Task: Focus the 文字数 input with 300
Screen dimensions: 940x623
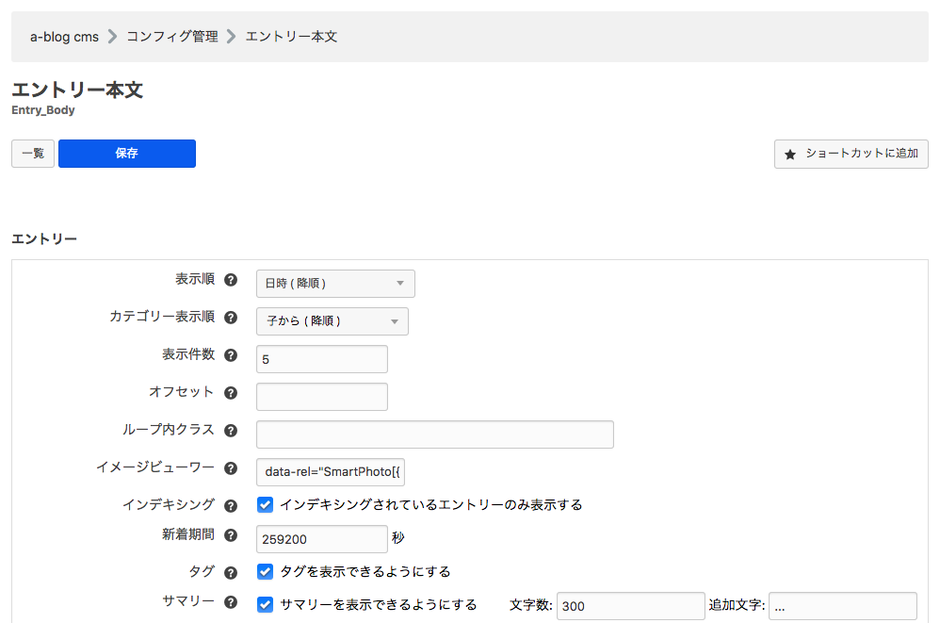Action: coord(630,606)
